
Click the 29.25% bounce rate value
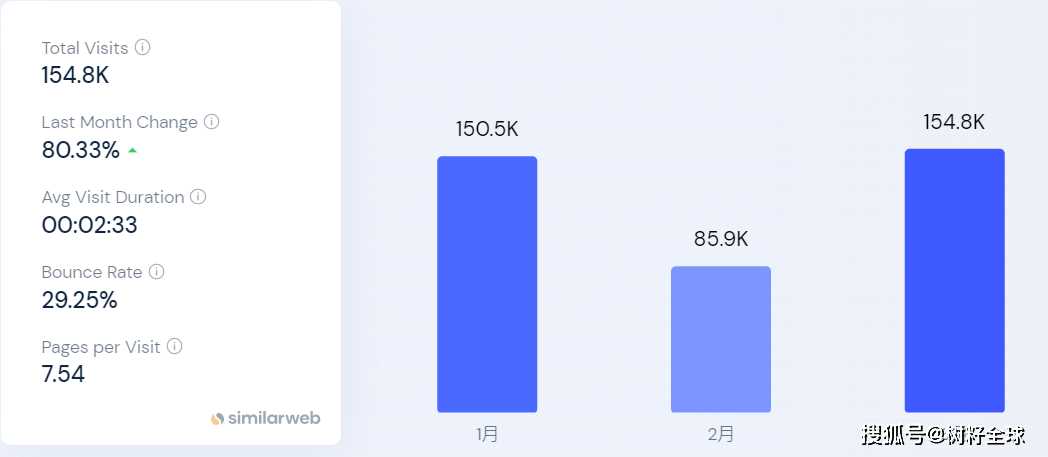[79, 300]
